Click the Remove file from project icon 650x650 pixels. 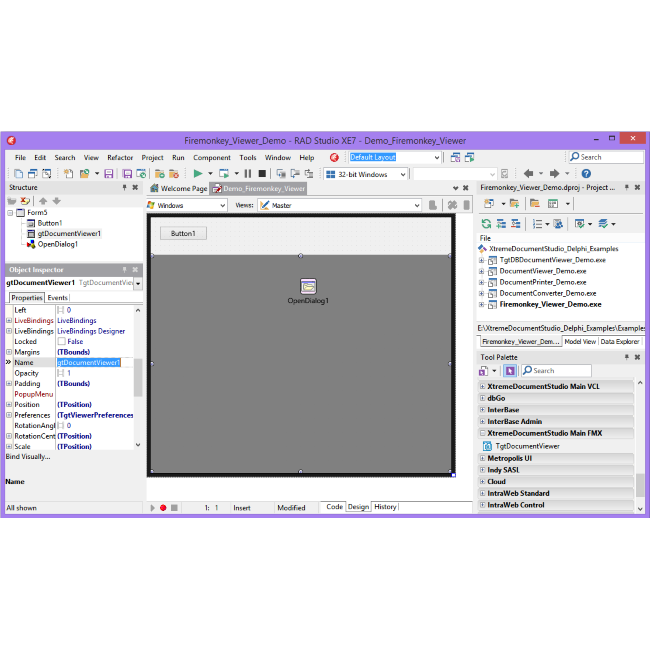174,174
